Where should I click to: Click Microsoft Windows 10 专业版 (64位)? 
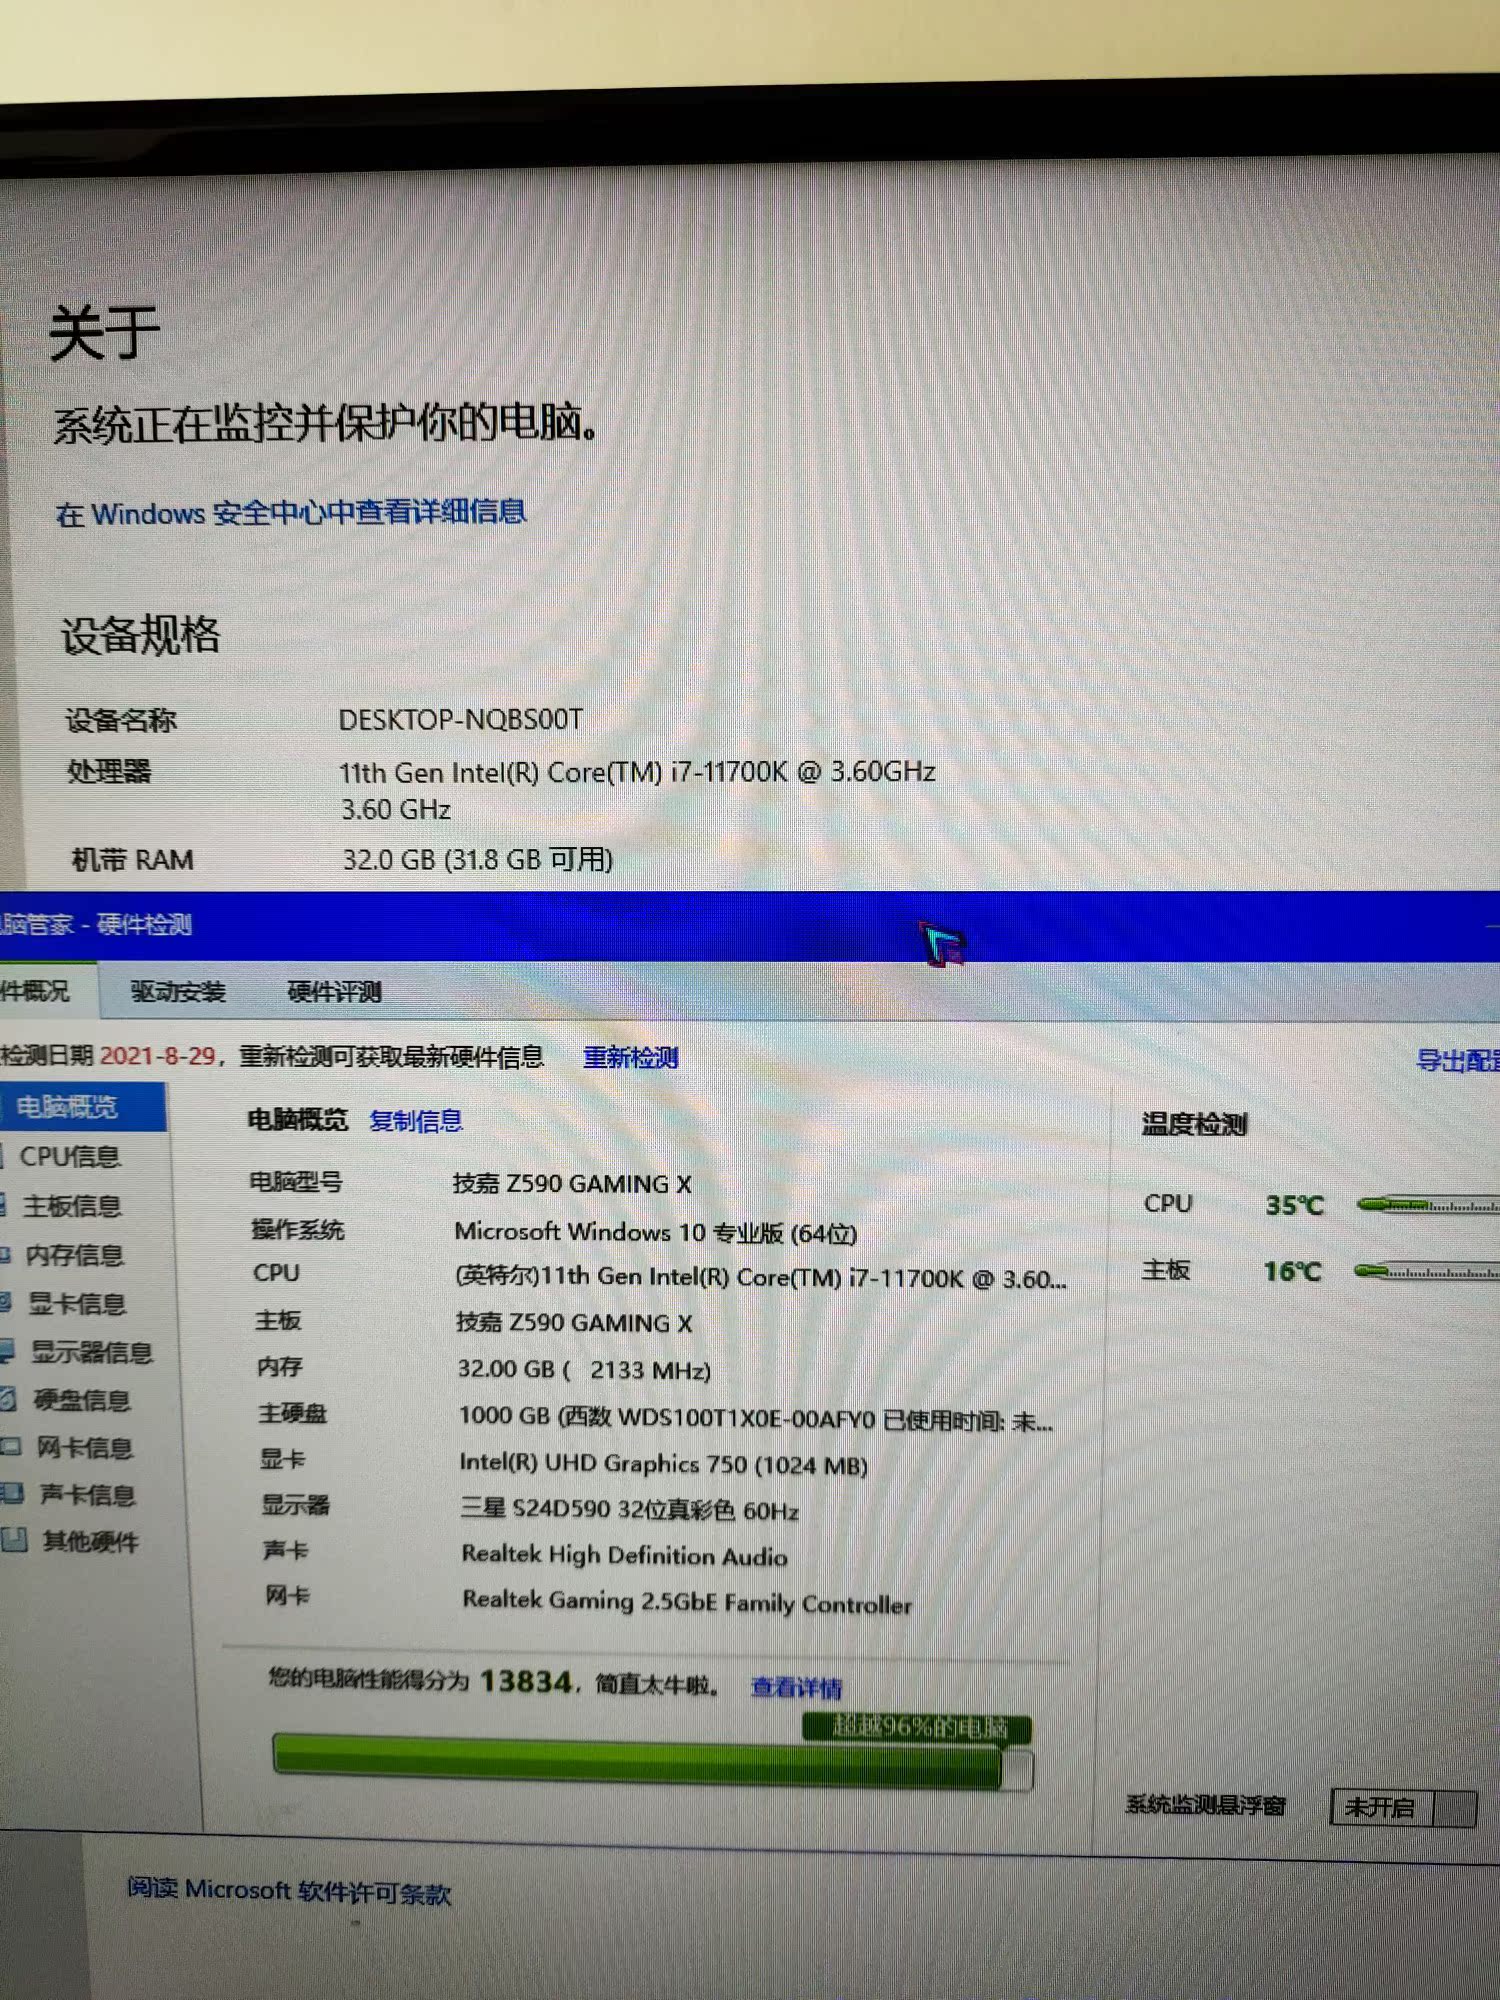point(656,1232)
